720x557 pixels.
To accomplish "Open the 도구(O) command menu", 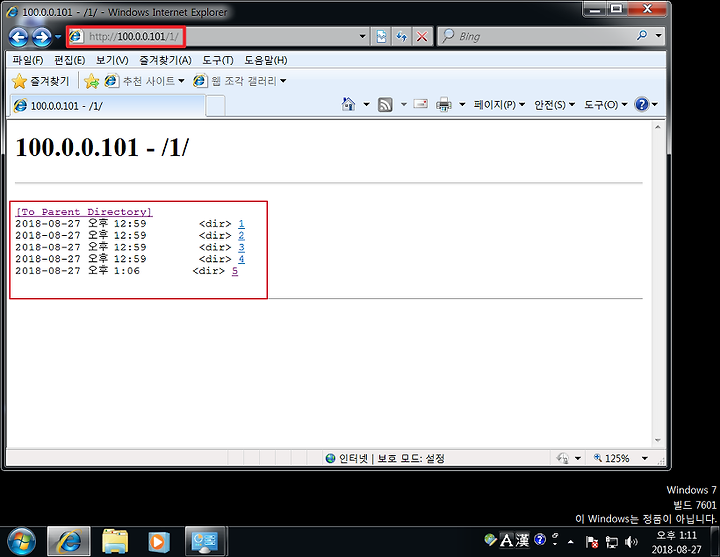I will [x=606, y=105].
